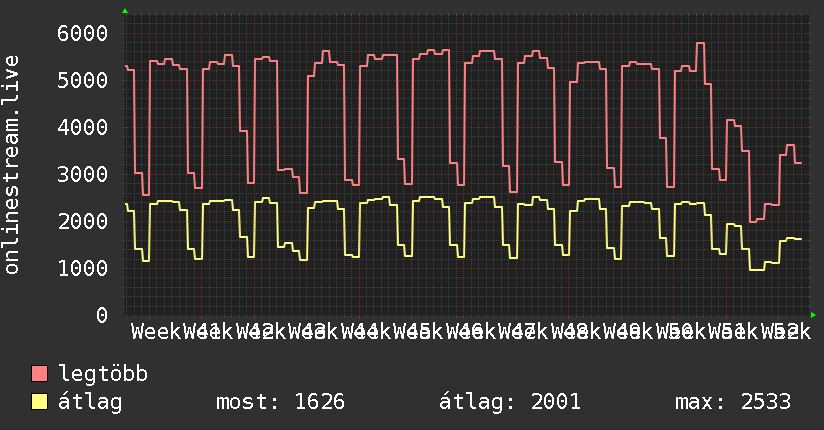Click the 5000 y-axis label
The width and height of the screenshot is (824, 430).
coord(83,80)
